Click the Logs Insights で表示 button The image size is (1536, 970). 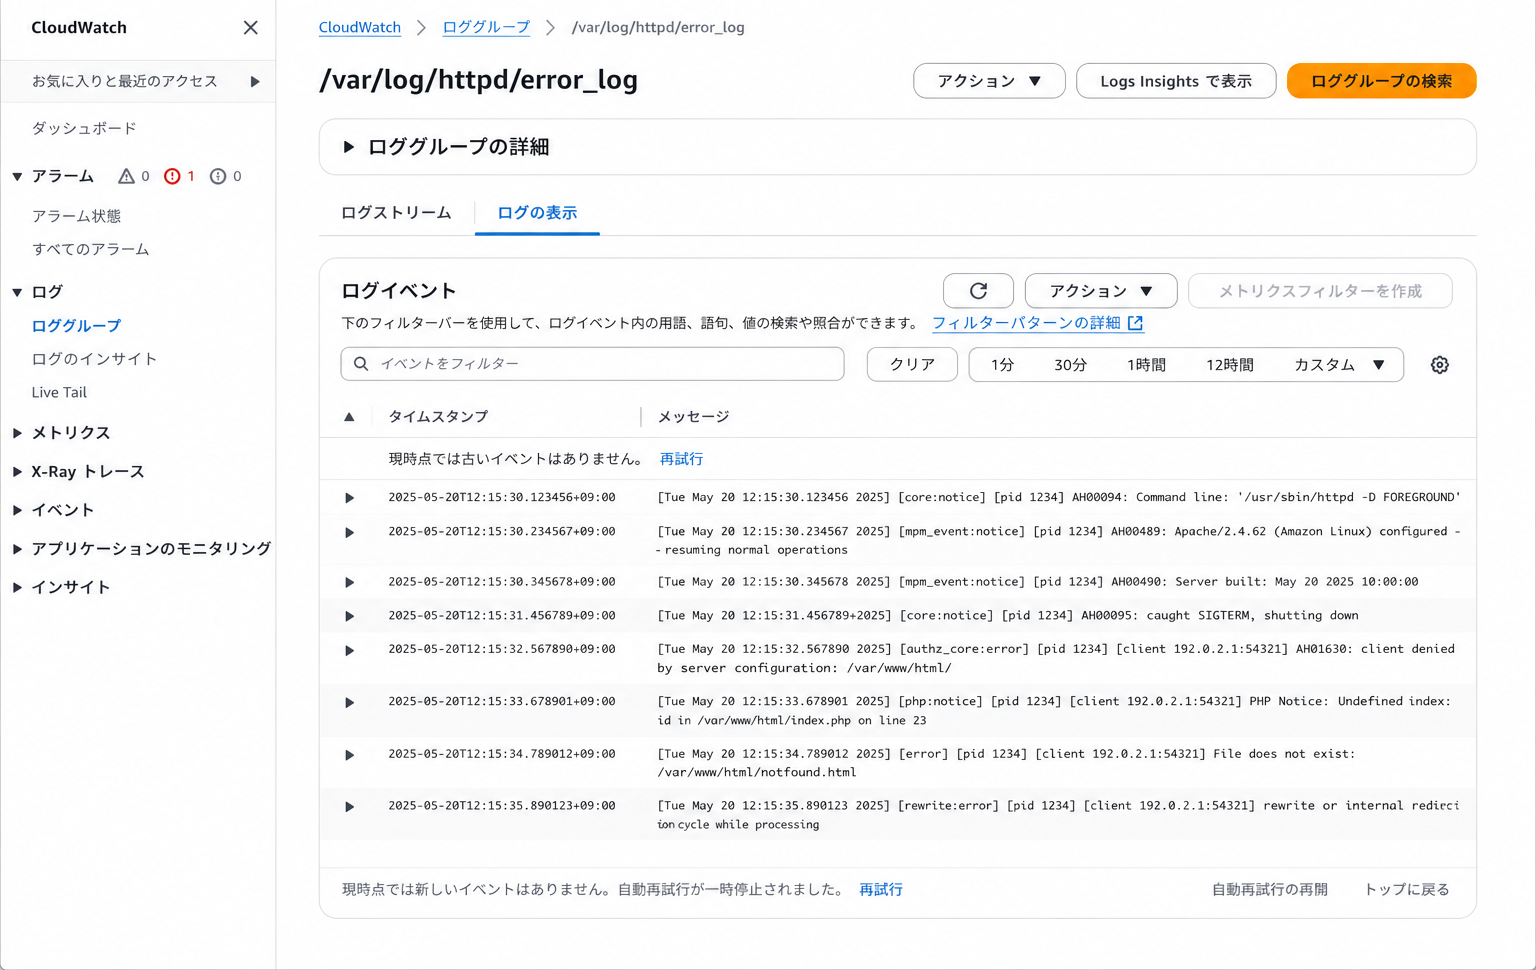coord(1176,81)
